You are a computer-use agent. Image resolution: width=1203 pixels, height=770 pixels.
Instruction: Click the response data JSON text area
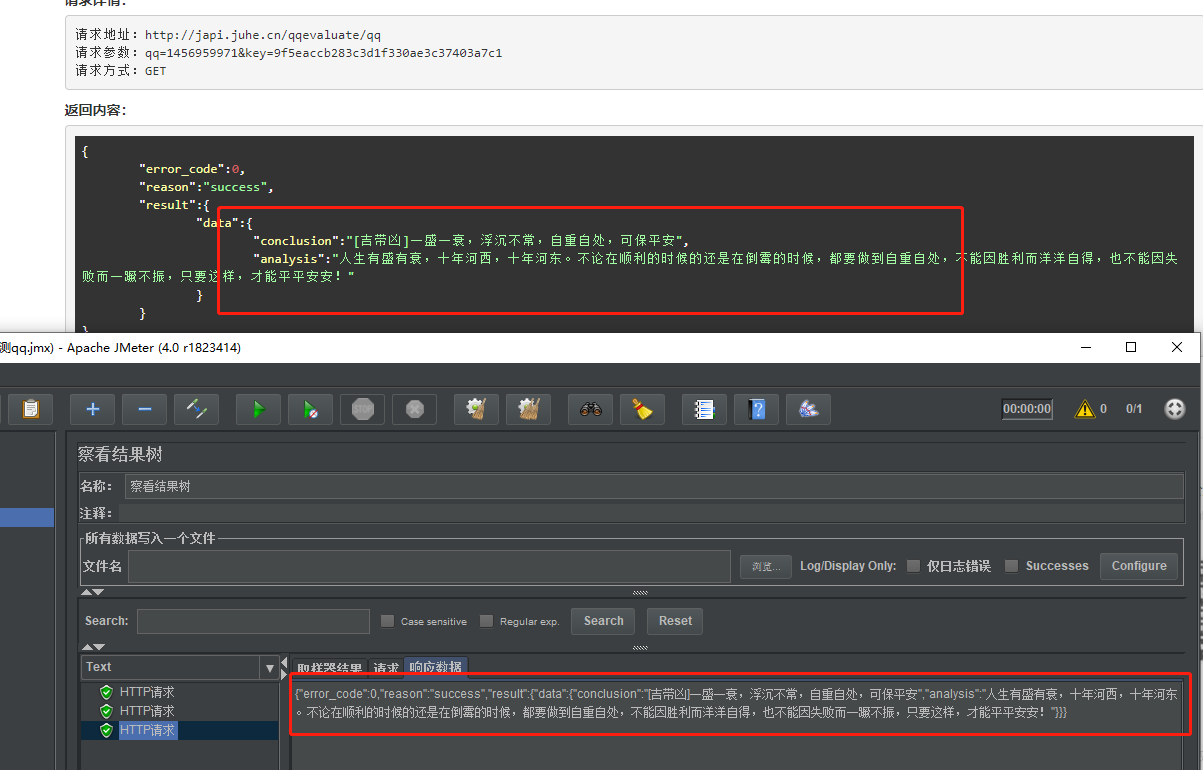coord(737,703)
